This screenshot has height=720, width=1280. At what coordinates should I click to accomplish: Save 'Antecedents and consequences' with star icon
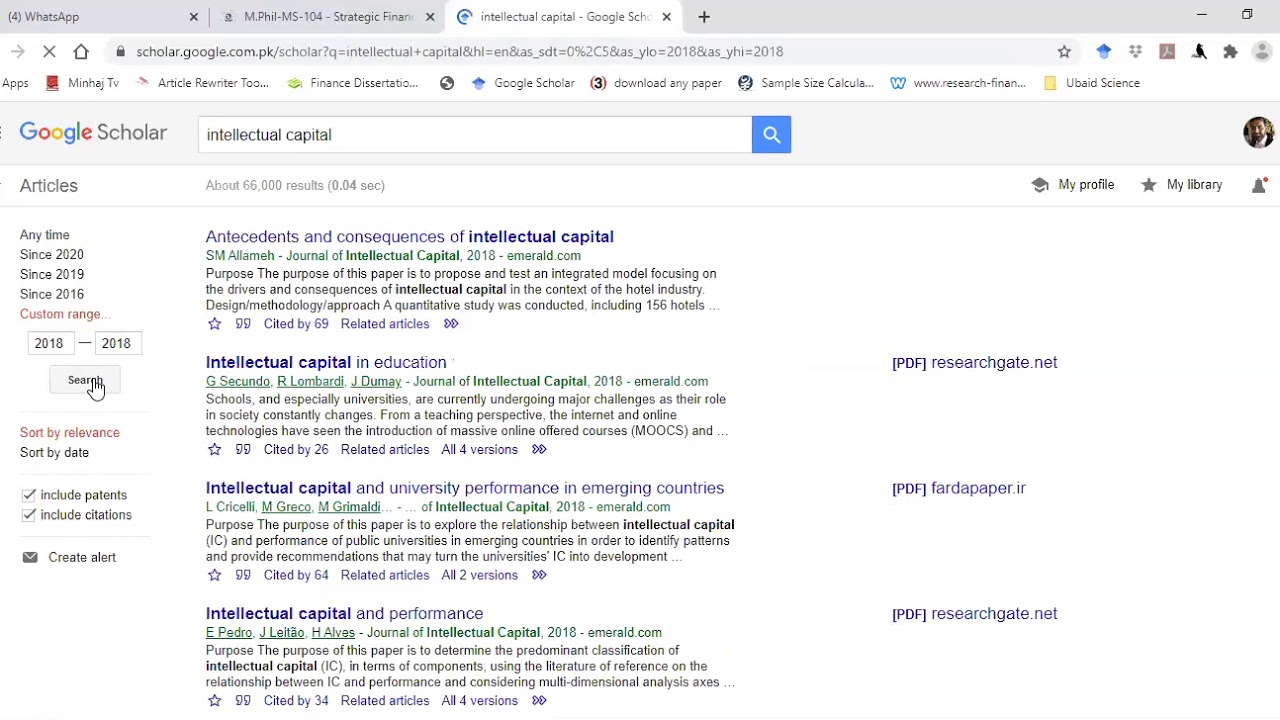click(x=214, y=324)
